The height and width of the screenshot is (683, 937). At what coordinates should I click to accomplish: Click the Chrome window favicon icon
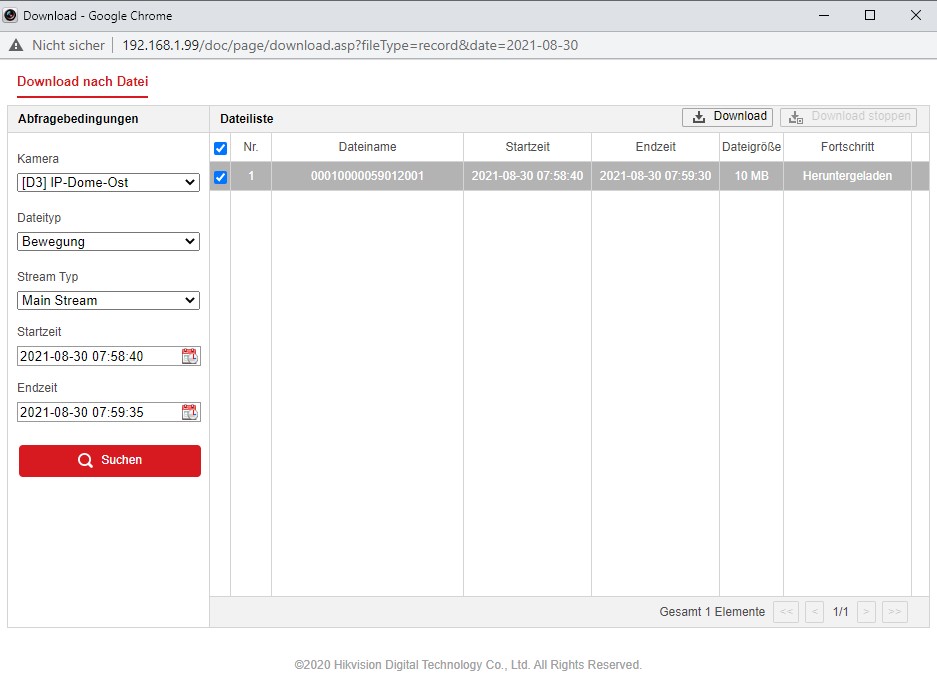[10, 15]
